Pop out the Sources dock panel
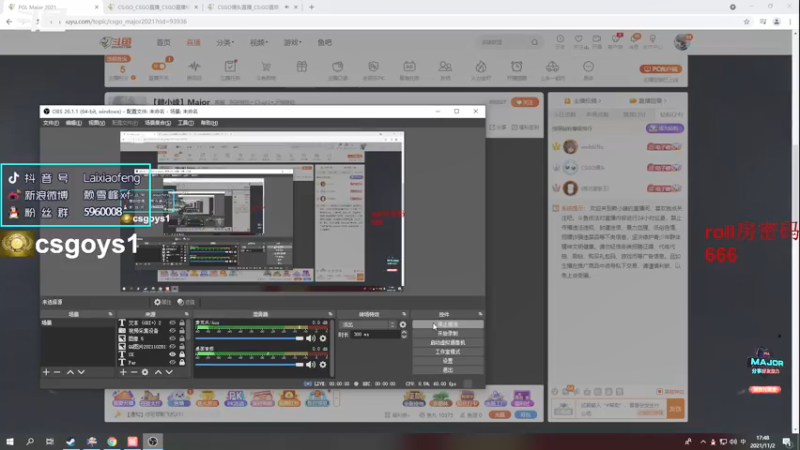The height and width of the screenshot is (450, 800). coord(186,314)
